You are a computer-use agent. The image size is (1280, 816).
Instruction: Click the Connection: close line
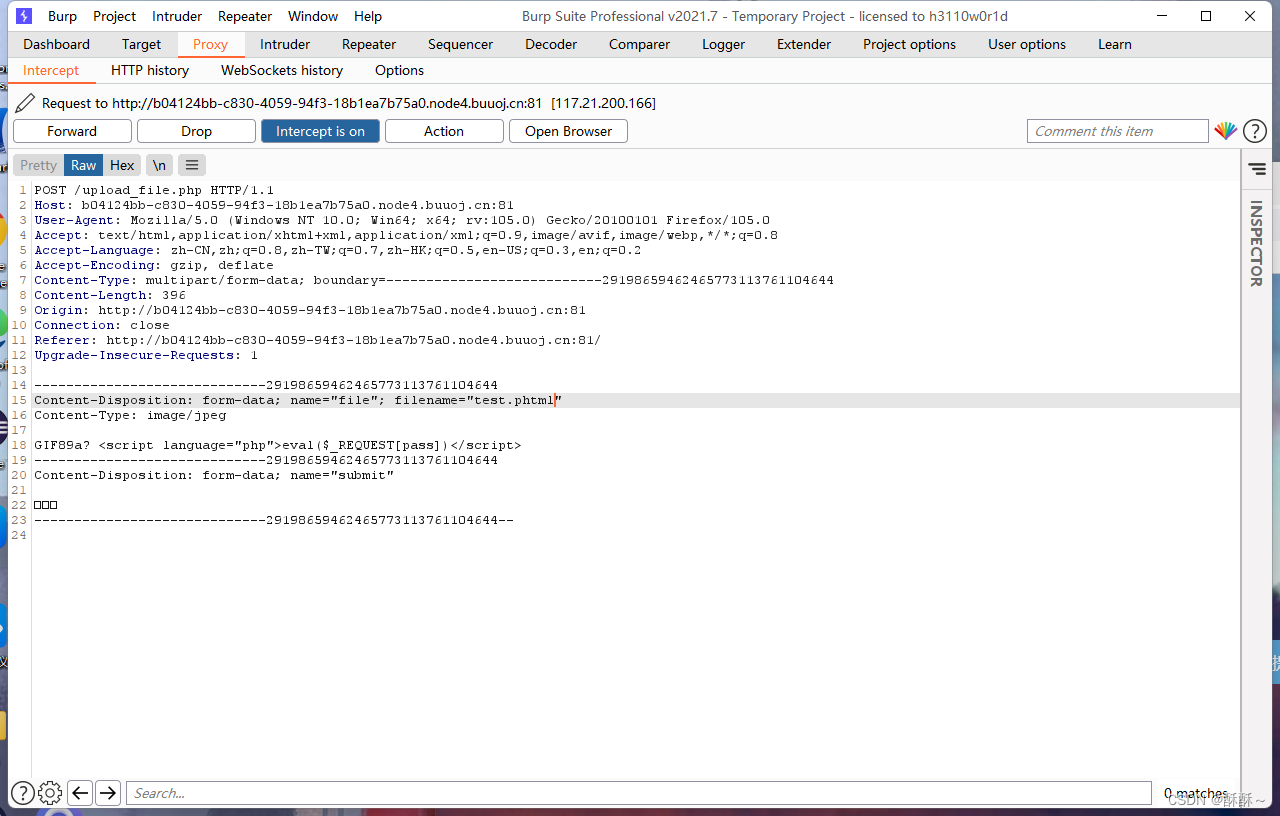point(102,325)
